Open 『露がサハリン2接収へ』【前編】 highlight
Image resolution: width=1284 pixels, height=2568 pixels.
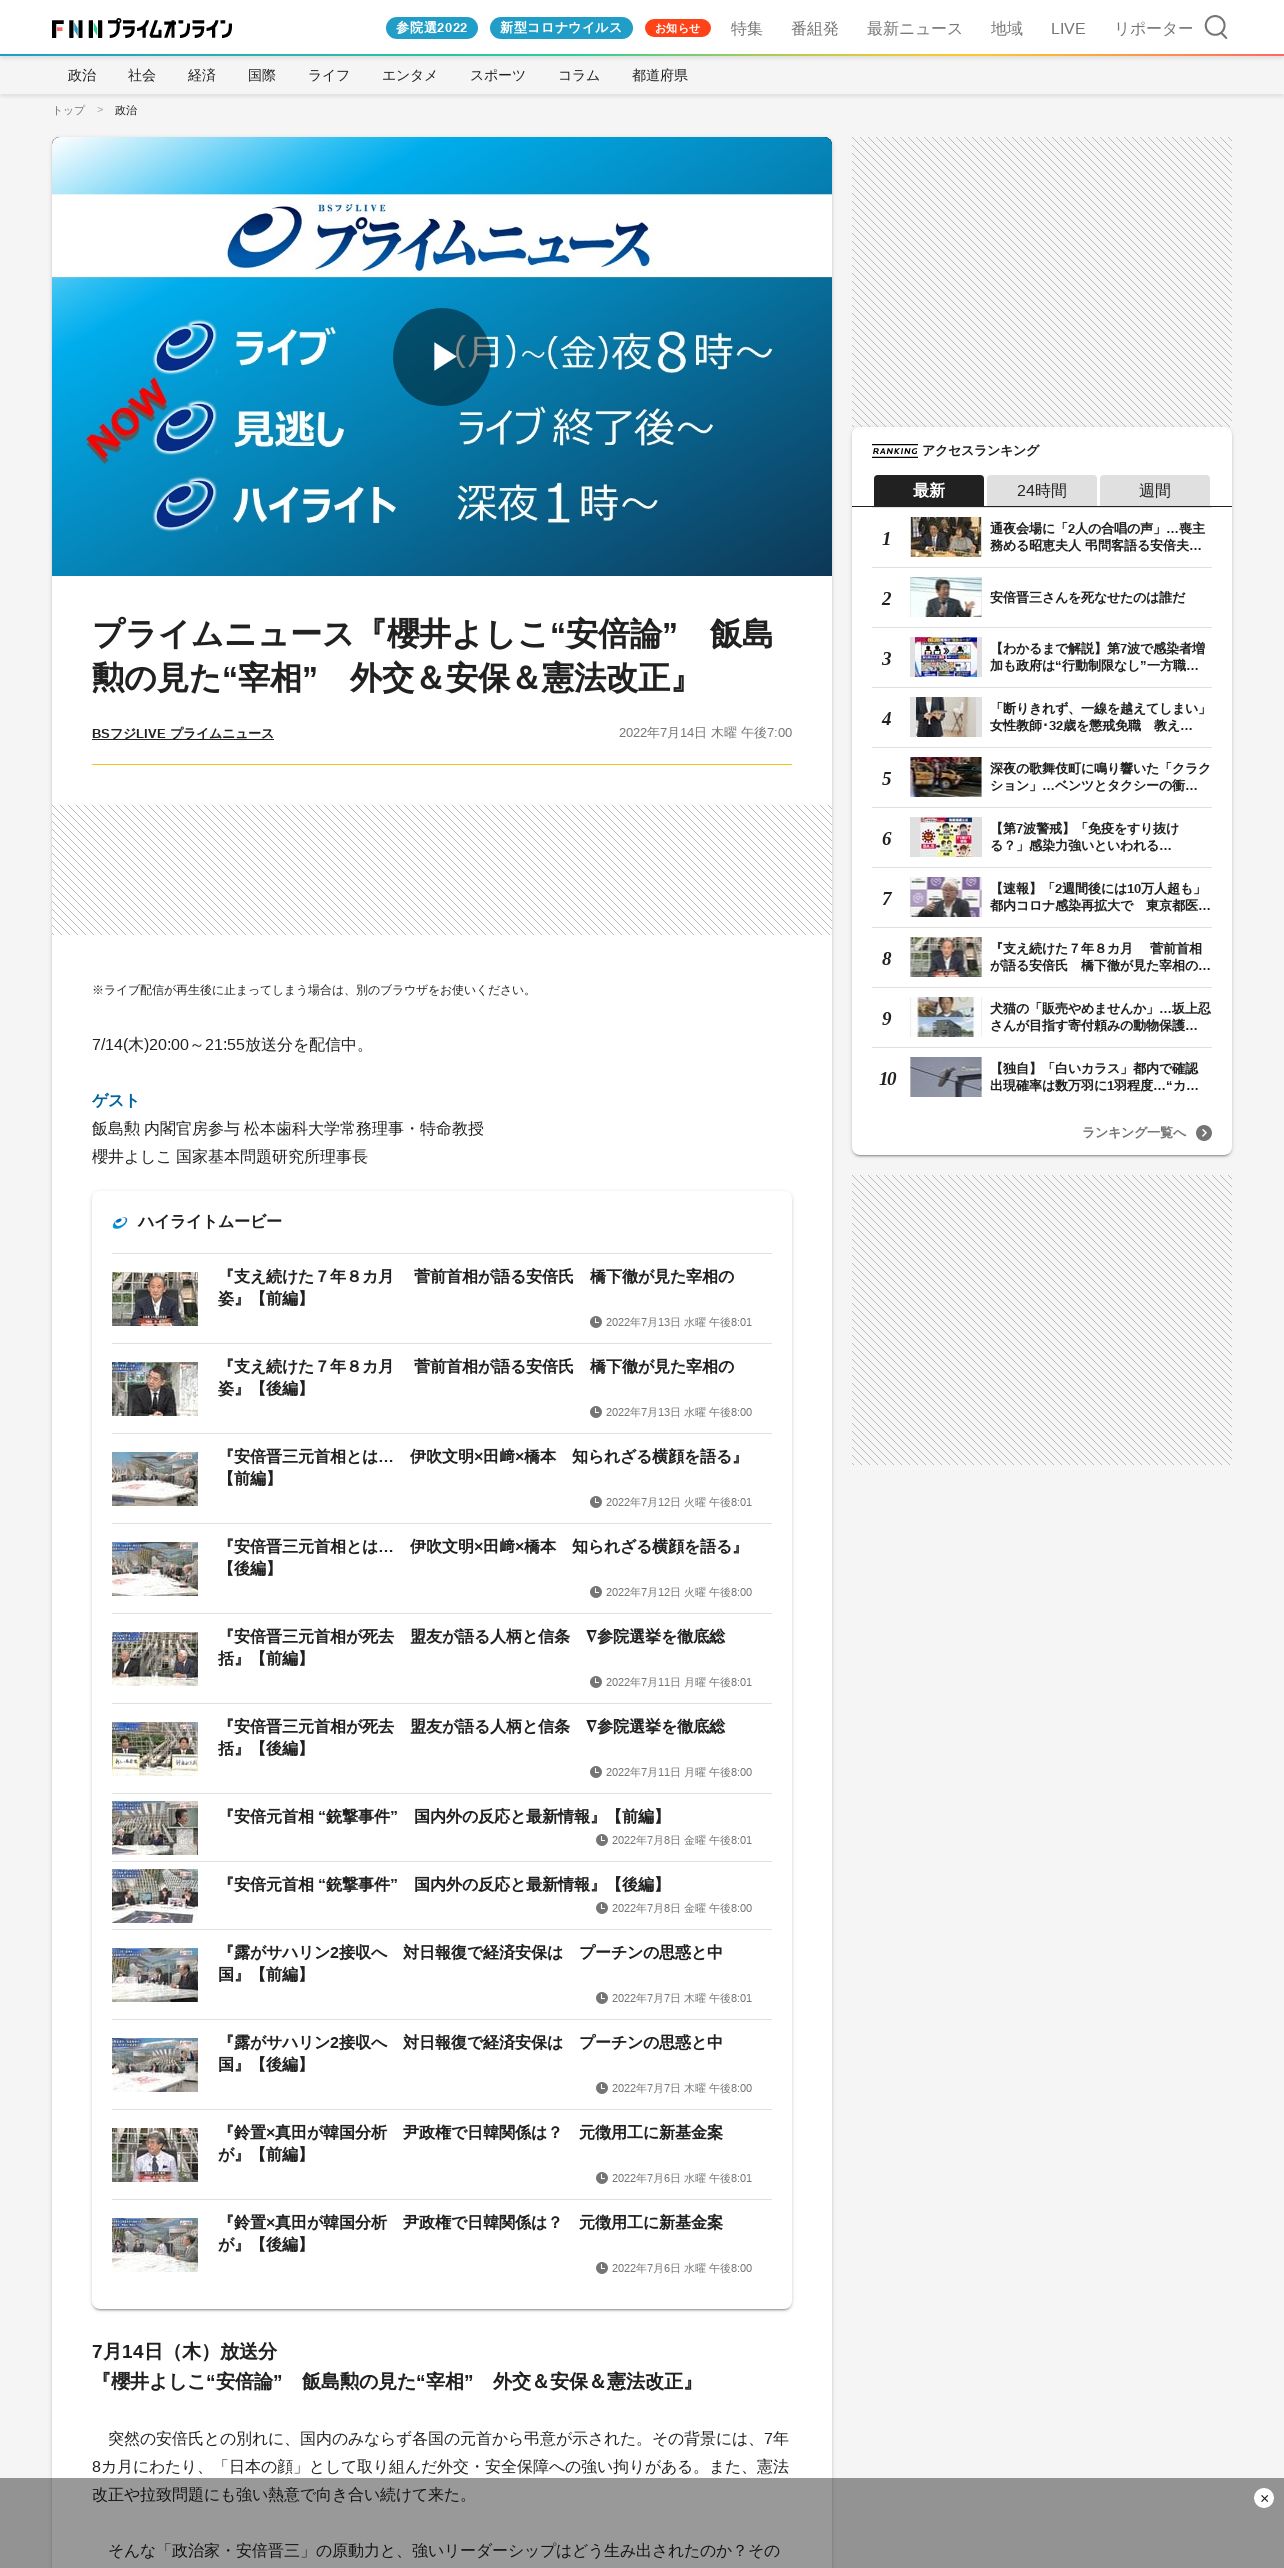click(470, 1963)
